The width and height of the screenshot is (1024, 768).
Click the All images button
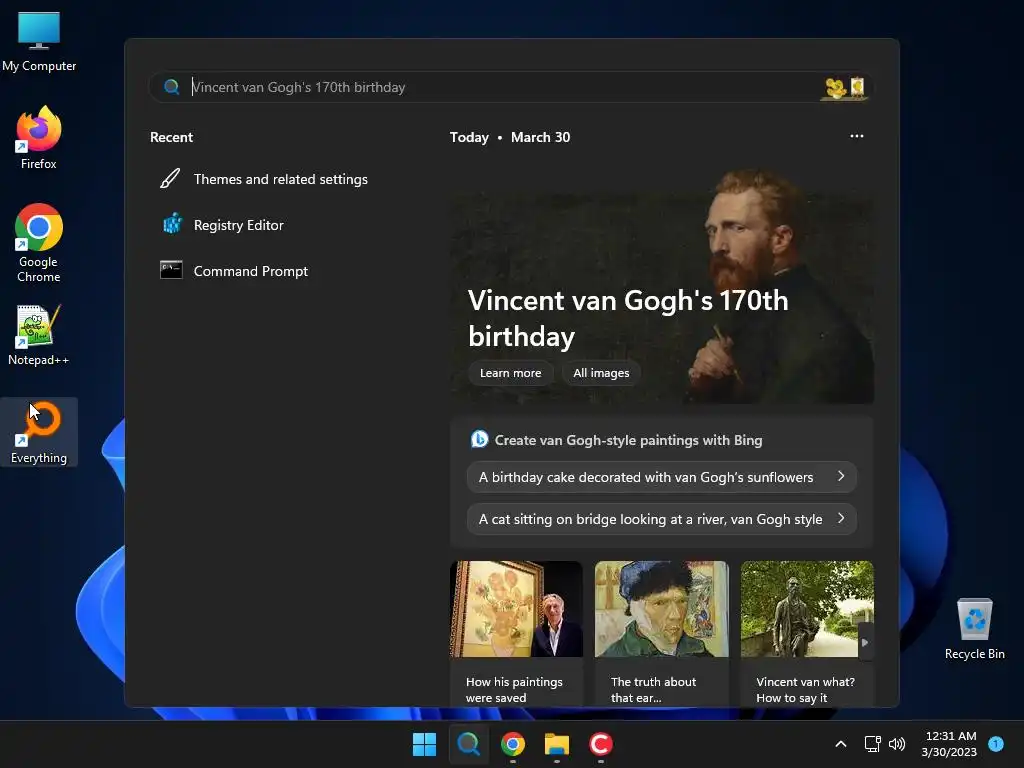coord(601,373)
